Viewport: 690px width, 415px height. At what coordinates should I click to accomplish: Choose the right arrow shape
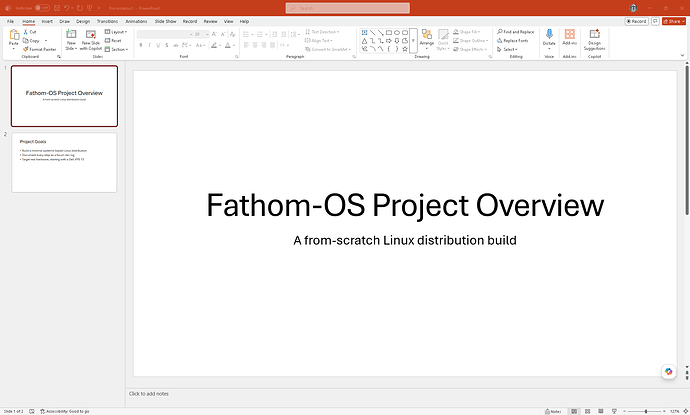(389, 41)
